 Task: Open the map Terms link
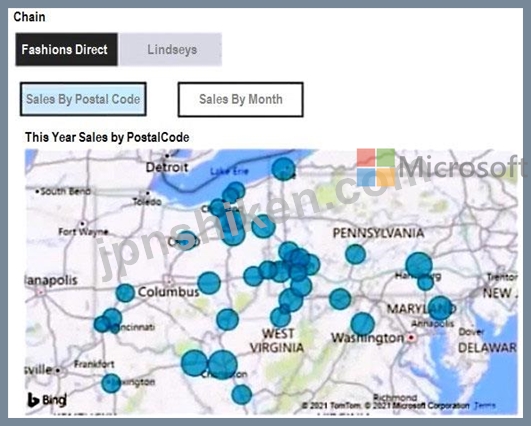(x=485, y=405)
